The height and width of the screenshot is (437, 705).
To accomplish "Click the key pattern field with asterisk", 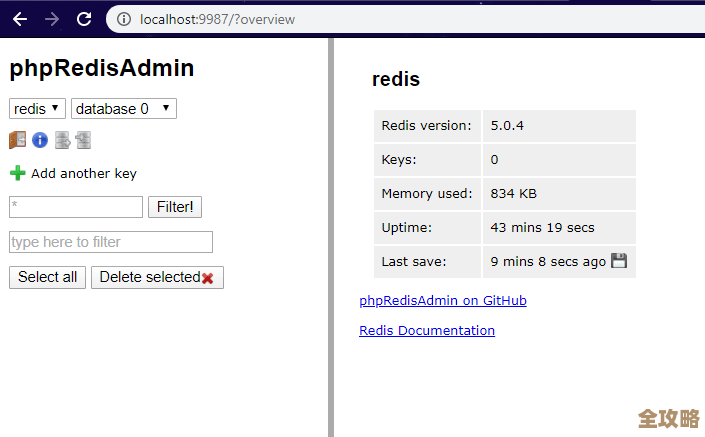I will coord(76,207).
